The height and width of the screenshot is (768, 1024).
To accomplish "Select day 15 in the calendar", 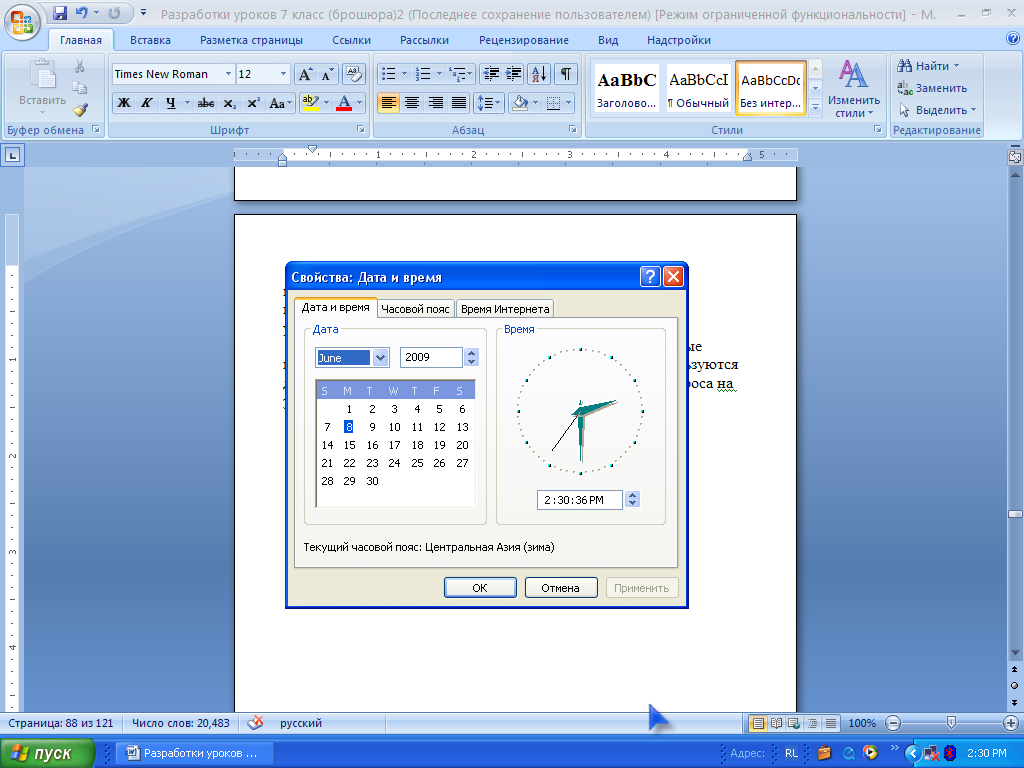I will 349,445.
